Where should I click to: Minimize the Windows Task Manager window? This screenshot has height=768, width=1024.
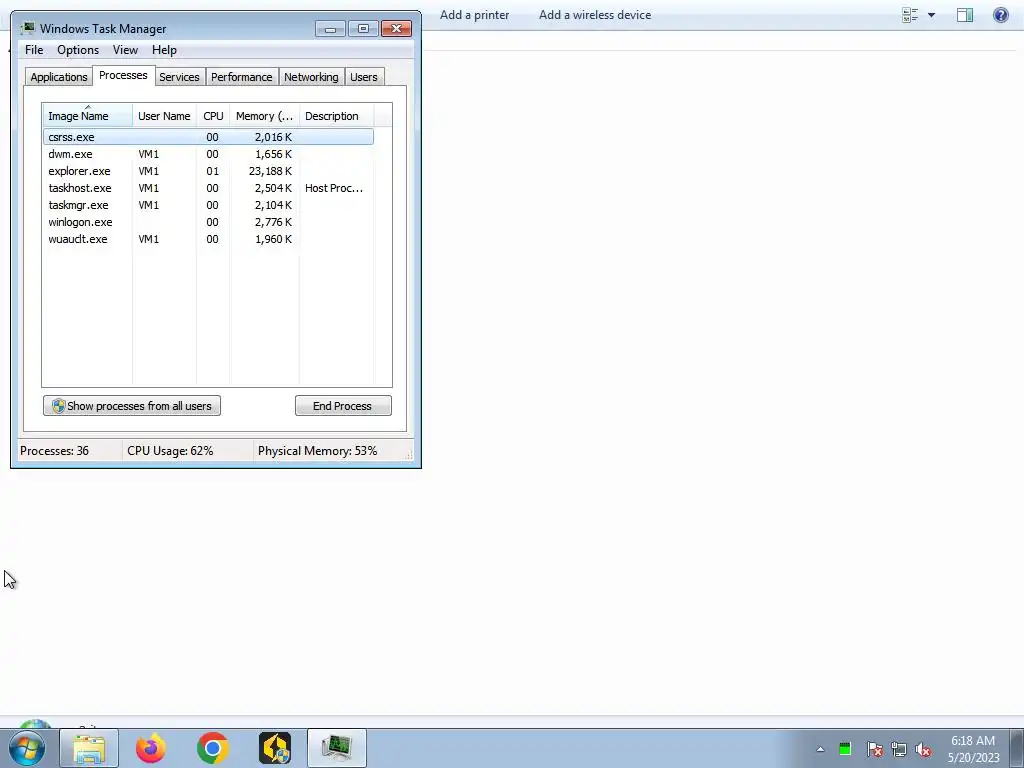coord(330,28)
